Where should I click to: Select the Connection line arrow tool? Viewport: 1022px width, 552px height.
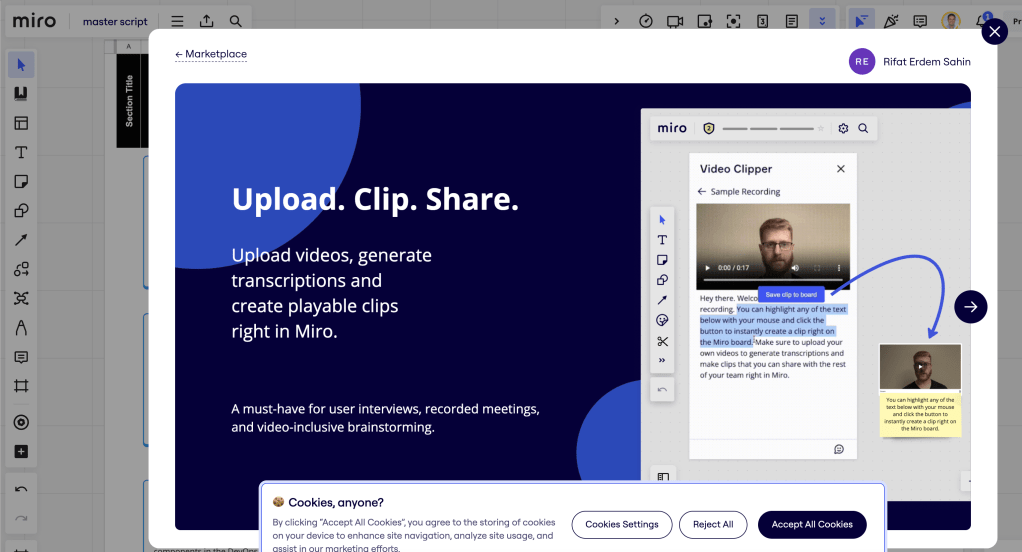[x=21, y=240]
